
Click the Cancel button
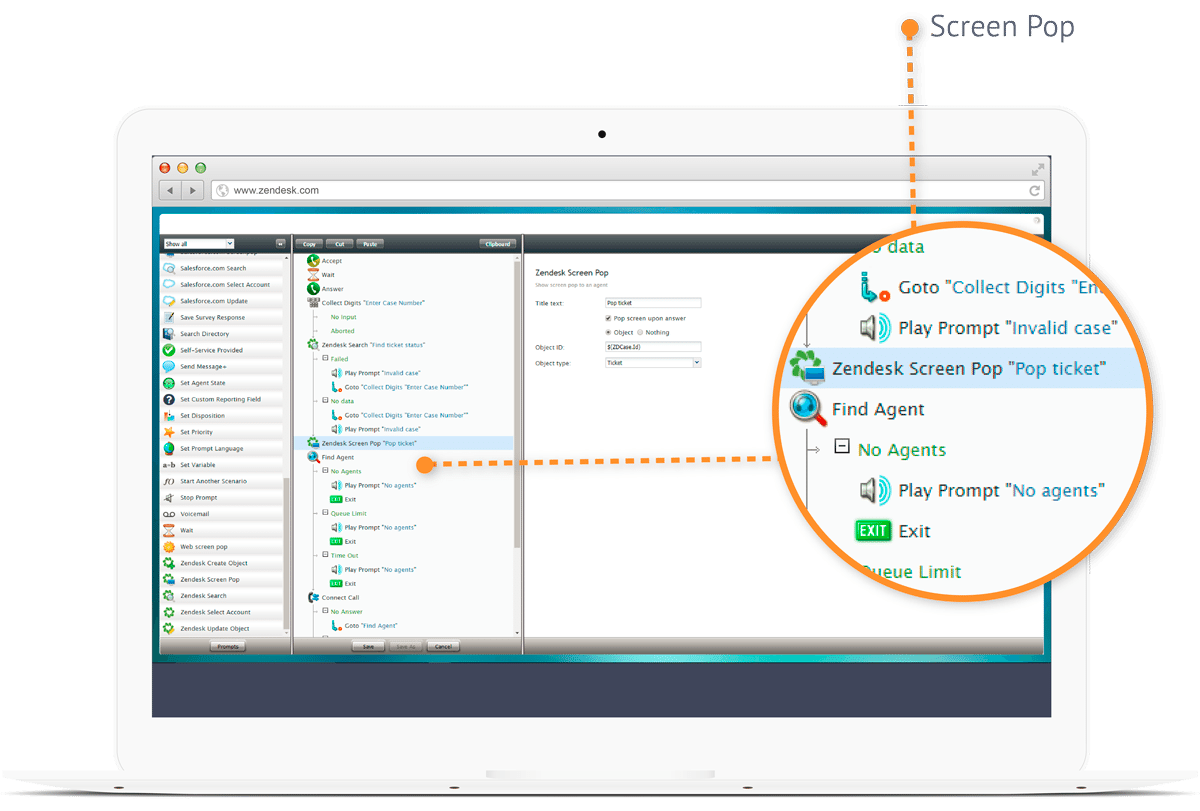click(x=443, y=646)
